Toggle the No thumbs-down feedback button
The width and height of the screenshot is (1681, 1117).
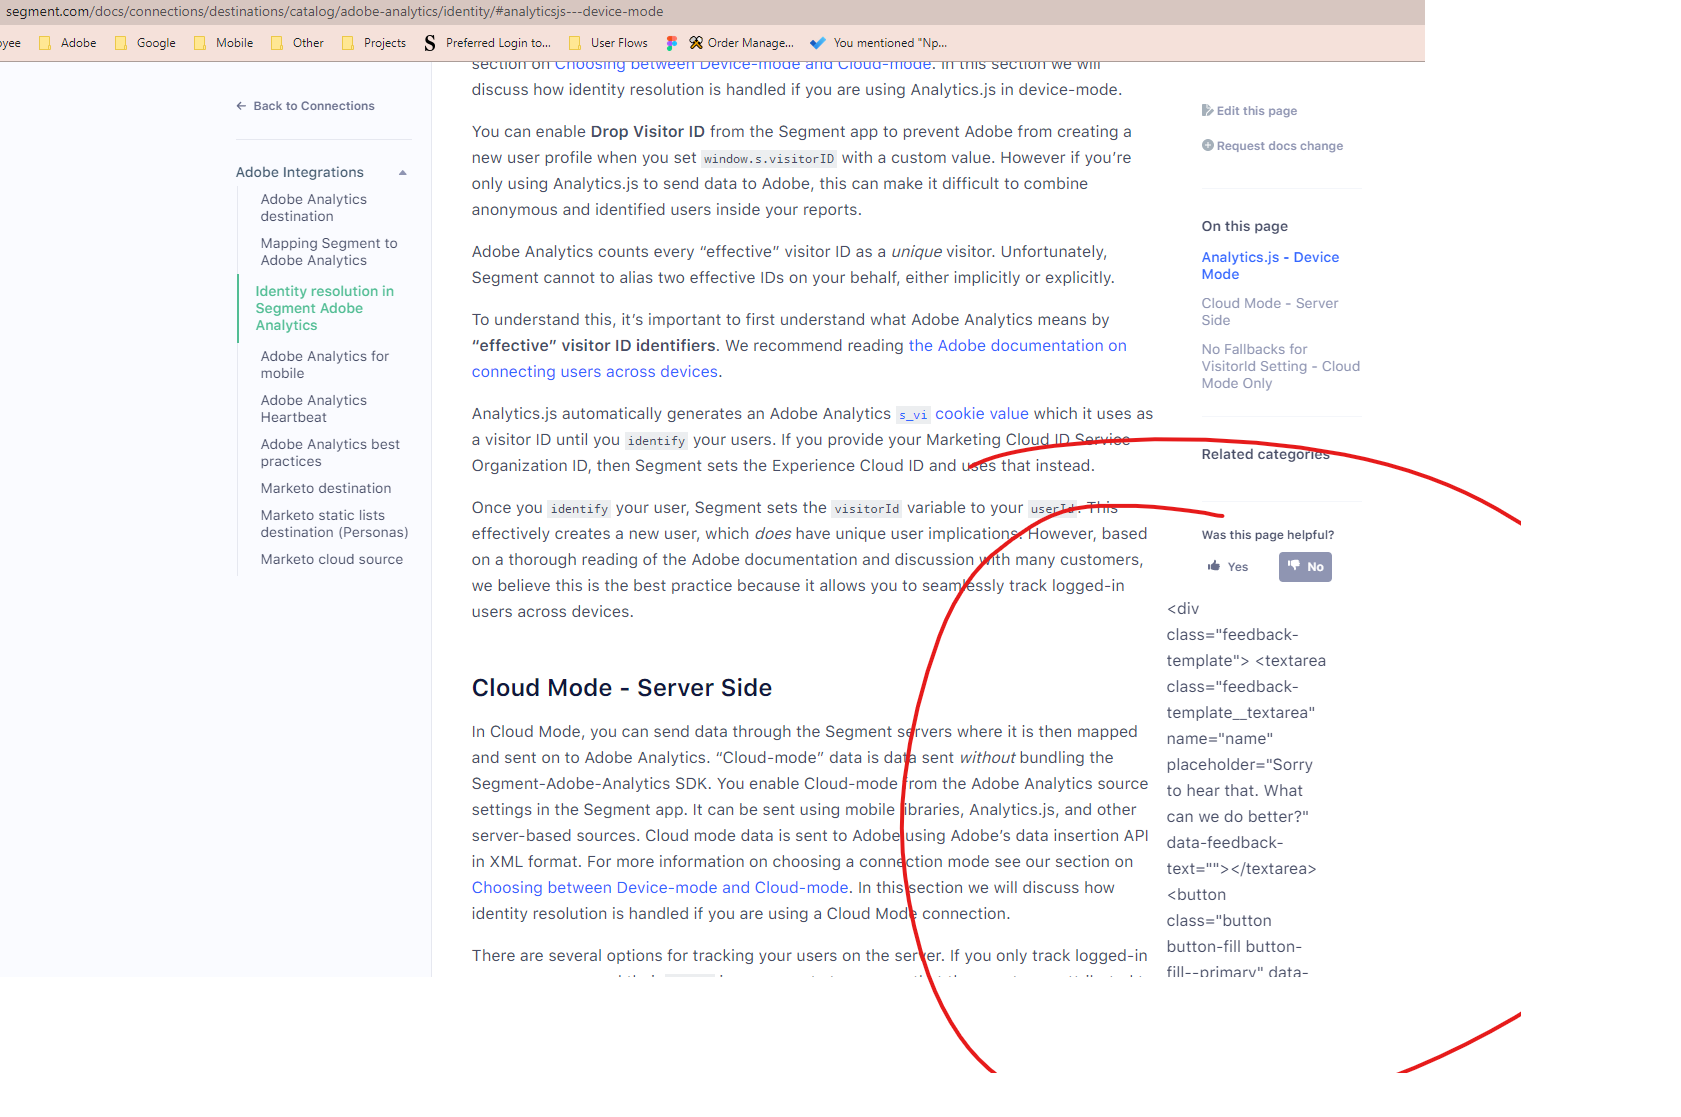[x=1305, y=566]
